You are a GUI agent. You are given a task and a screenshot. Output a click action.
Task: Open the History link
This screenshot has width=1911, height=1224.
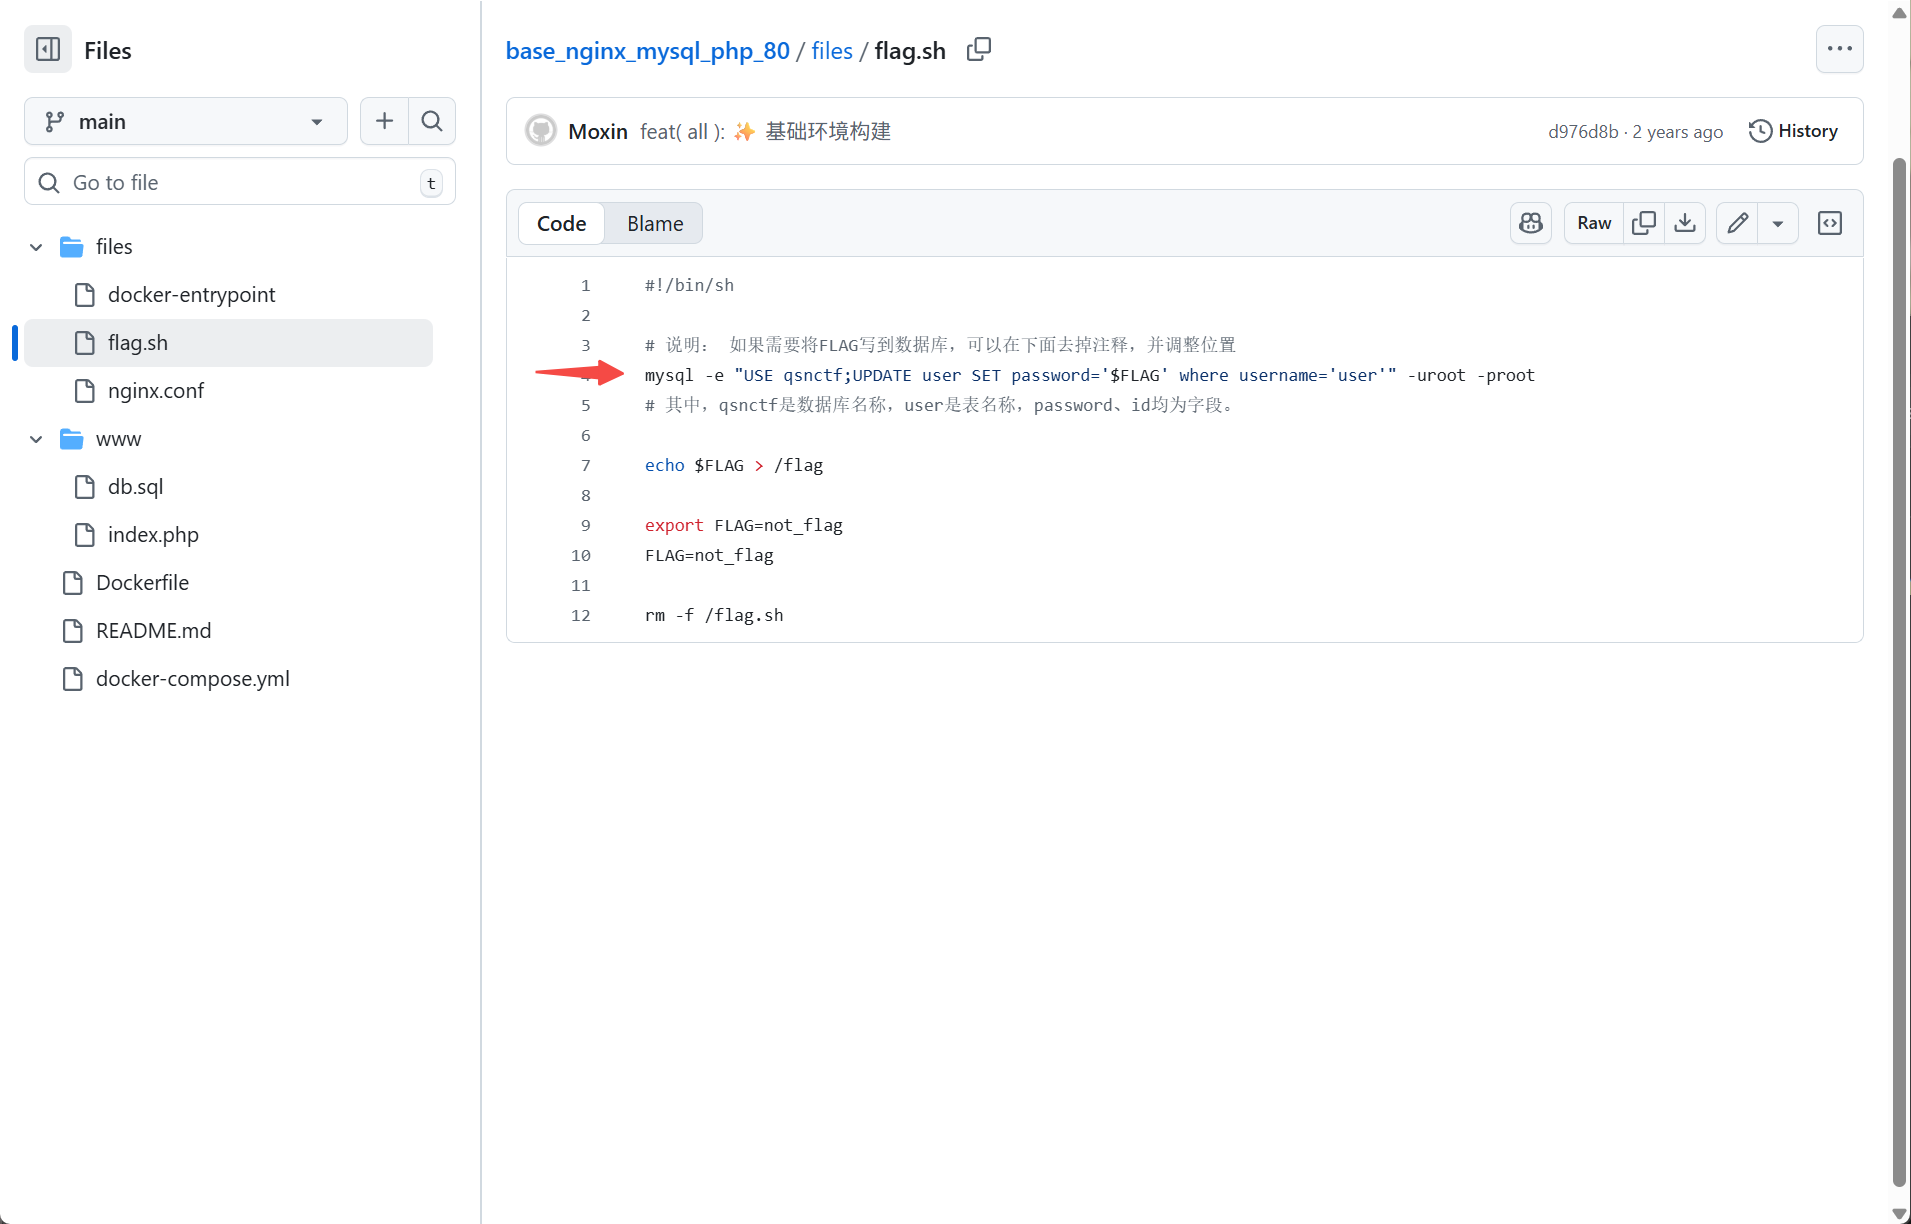coord(1794,131)
